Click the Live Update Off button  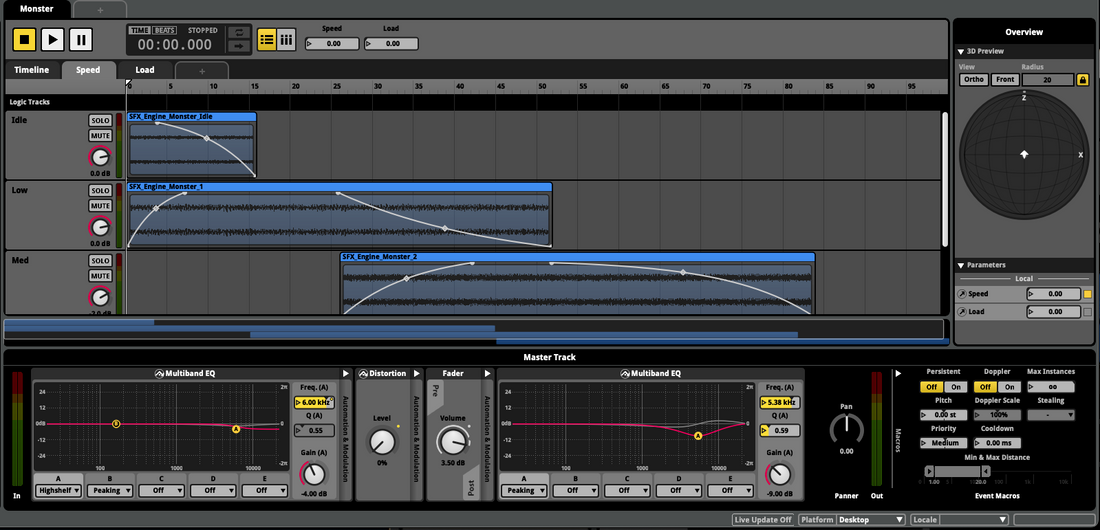coord(762,520)
